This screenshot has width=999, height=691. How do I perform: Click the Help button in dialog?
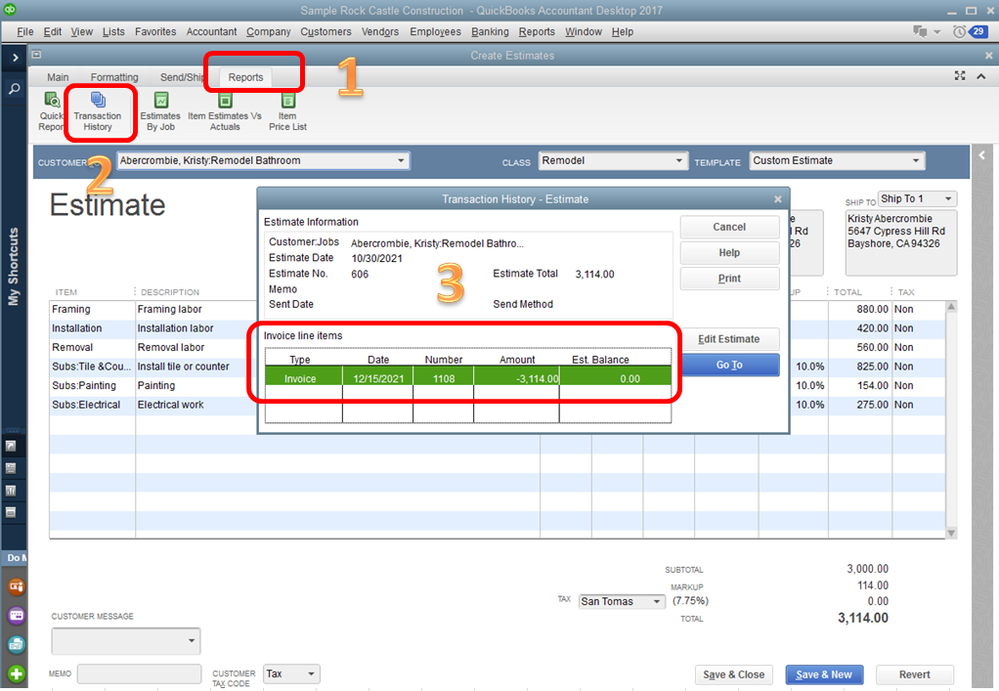tap(729, 253)
